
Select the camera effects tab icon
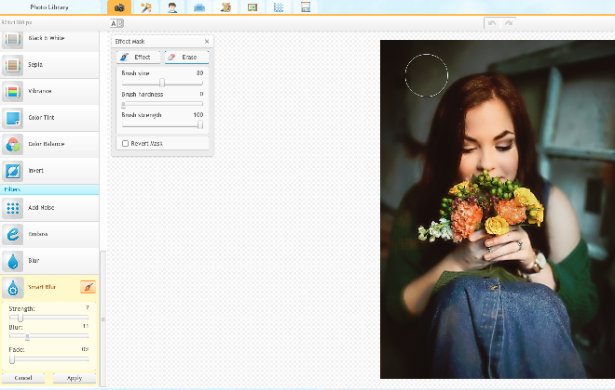click(x=119, y=7)
